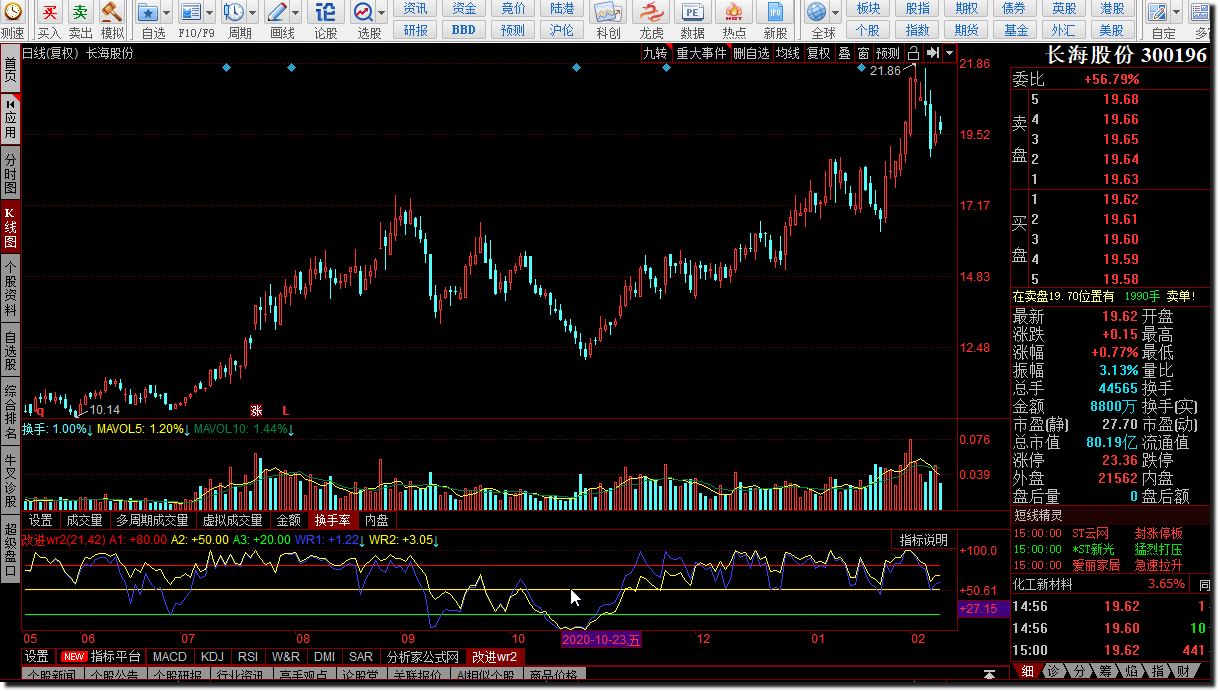1220x691 pixels.
Task: Click the lock icon in chart toolbar
Action: point(913,53)
